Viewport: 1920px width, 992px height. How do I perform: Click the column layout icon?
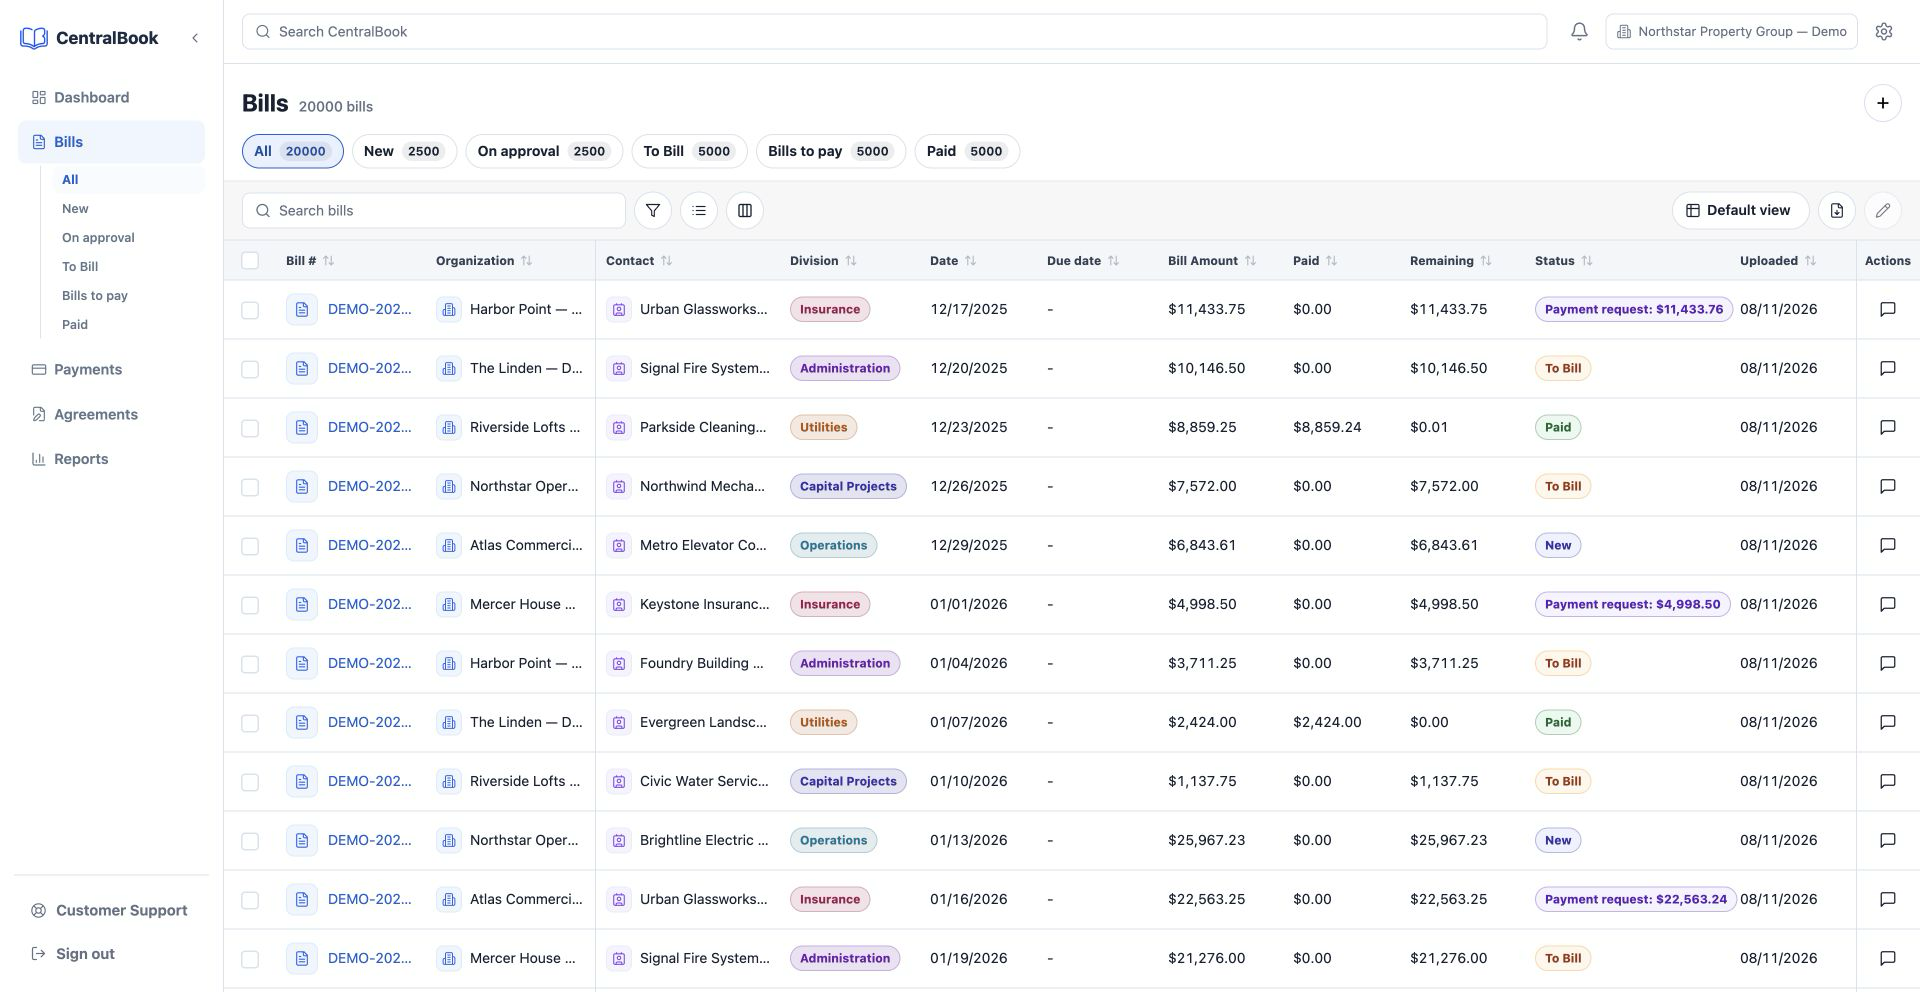745,211
